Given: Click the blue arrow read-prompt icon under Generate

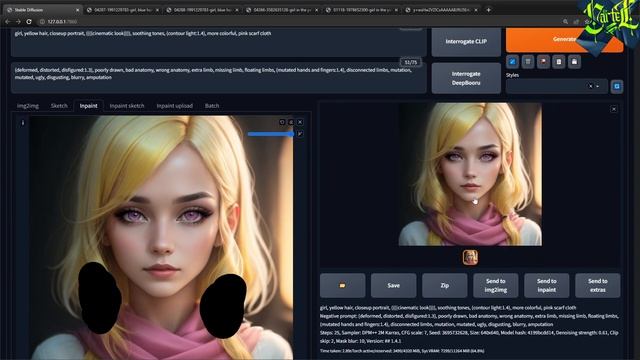Looking at the screenshot, I should point(512,62).
